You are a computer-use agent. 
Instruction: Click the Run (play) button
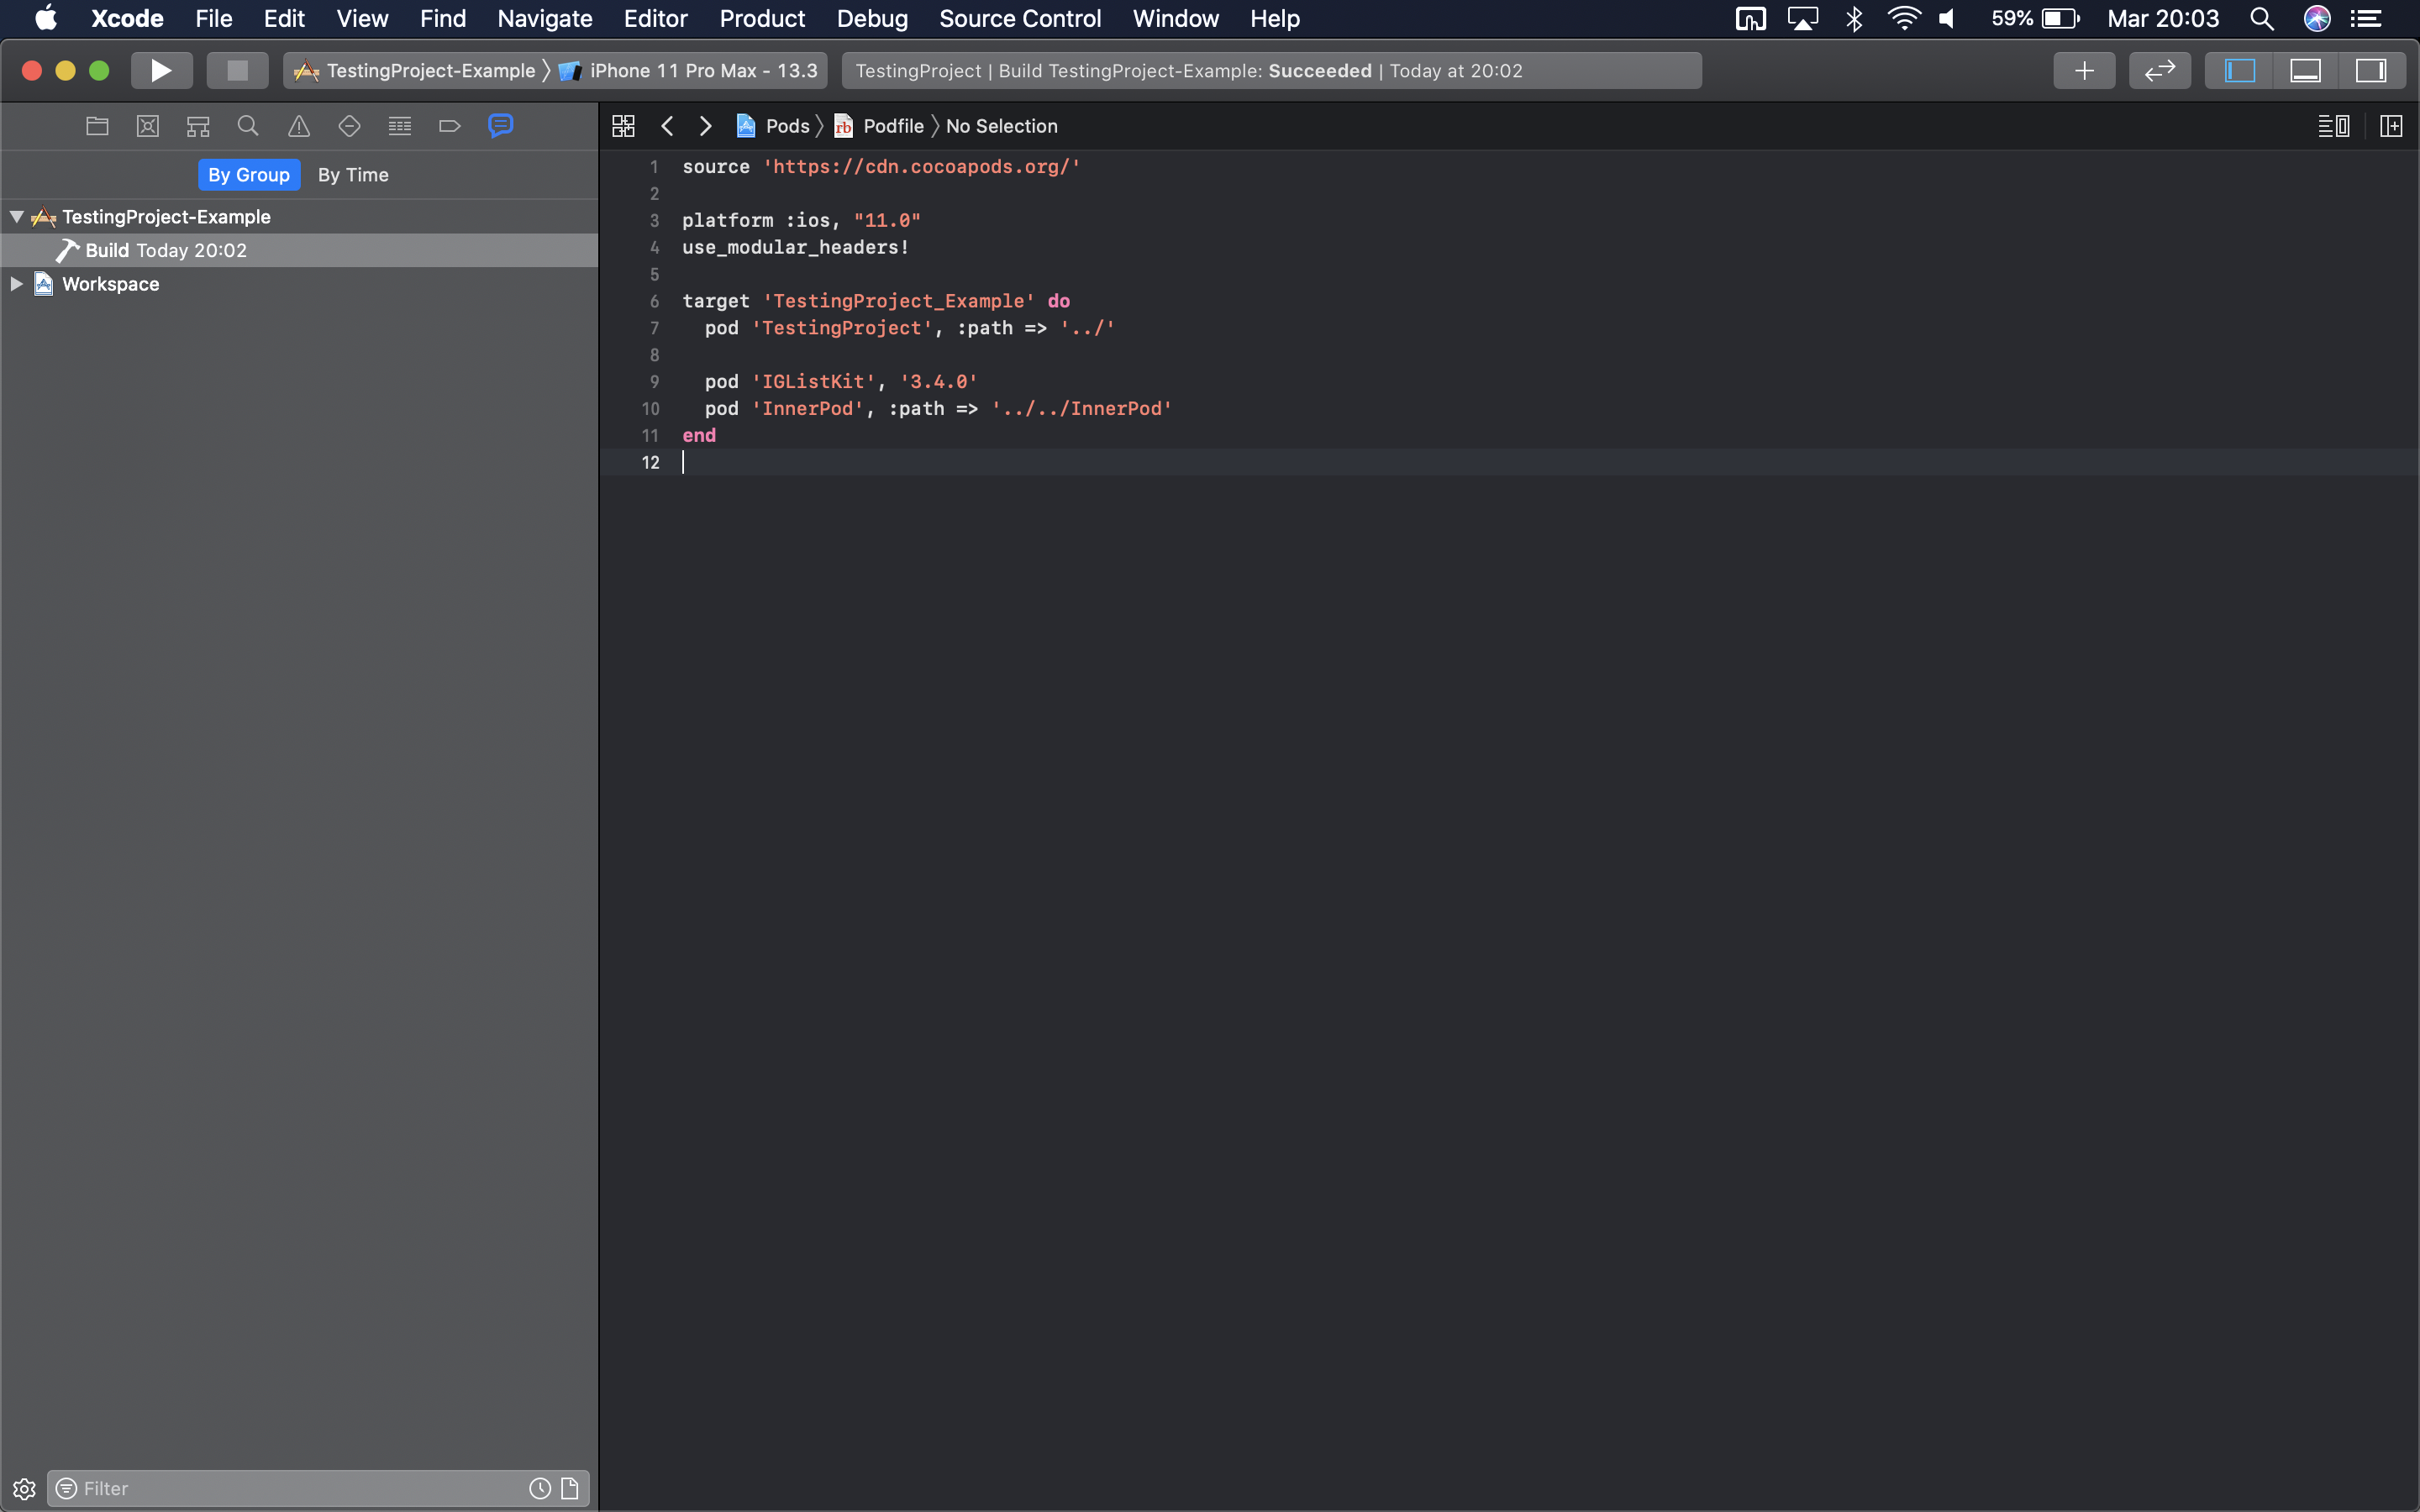coord(161,71)
